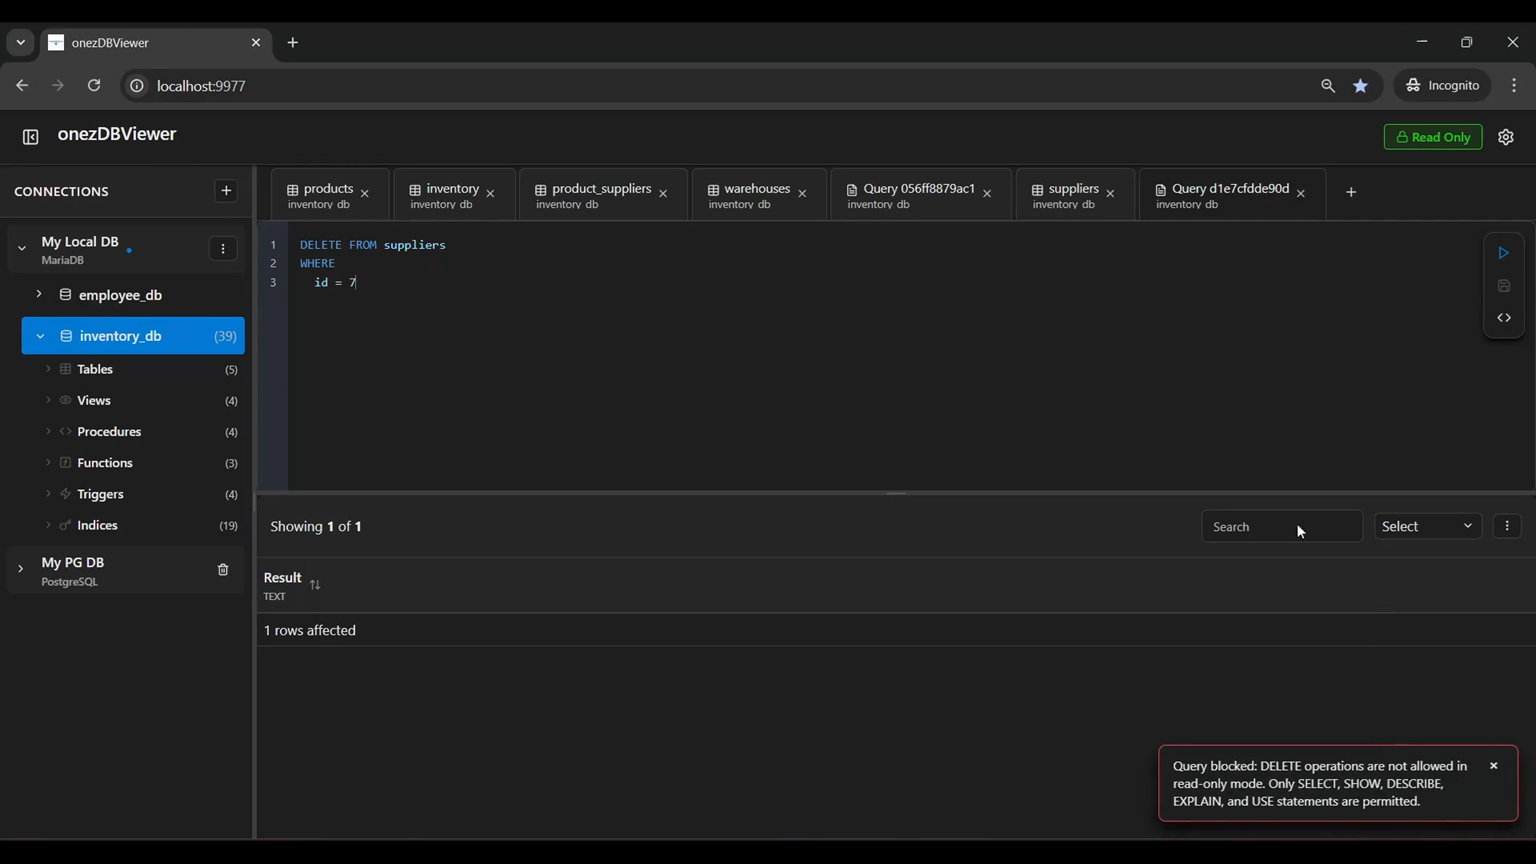Run the query with the play icon
The height and width of the screenshot is (864, 1536).
pyautogui.click(x=1503, y=253)
